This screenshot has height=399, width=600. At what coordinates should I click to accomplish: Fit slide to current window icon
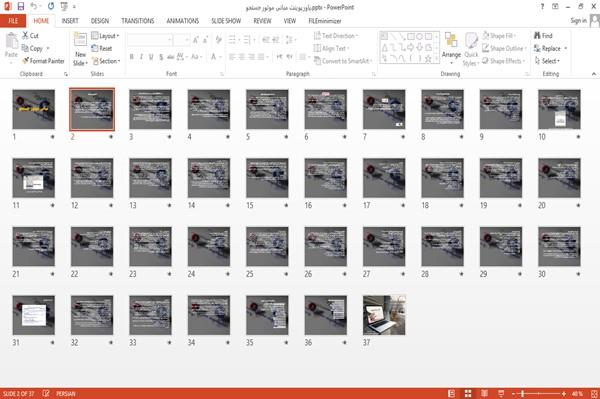pyautogui.click(x=594, y=393)
